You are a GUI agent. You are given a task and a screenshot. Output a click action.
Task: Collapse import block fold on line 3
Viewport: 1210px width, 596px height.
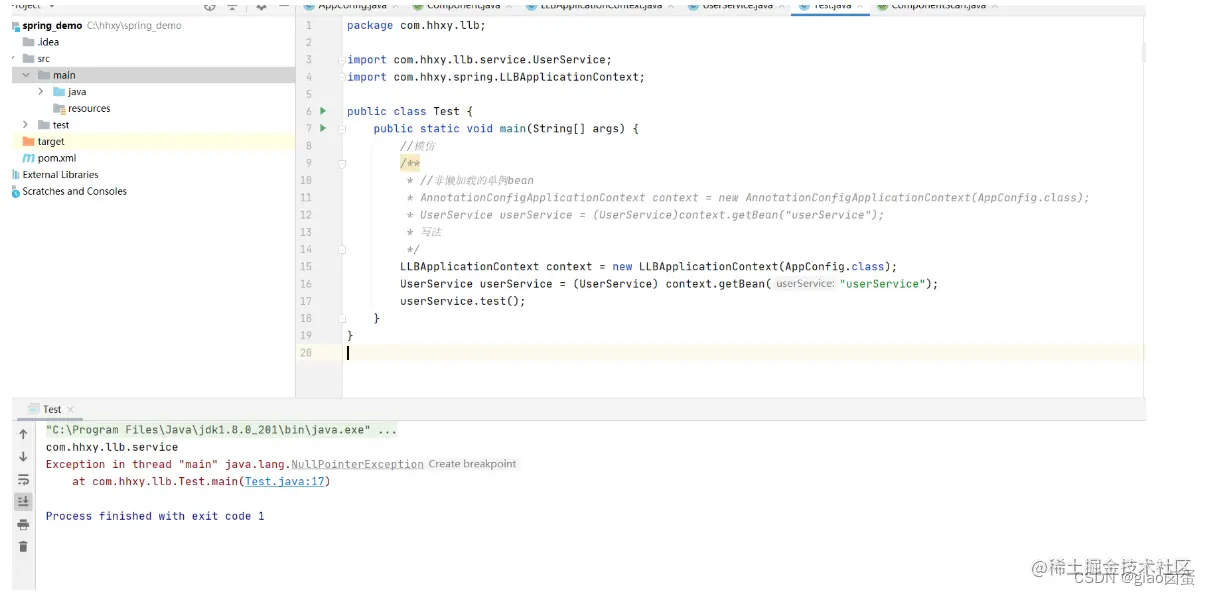(x=342, y=60)
